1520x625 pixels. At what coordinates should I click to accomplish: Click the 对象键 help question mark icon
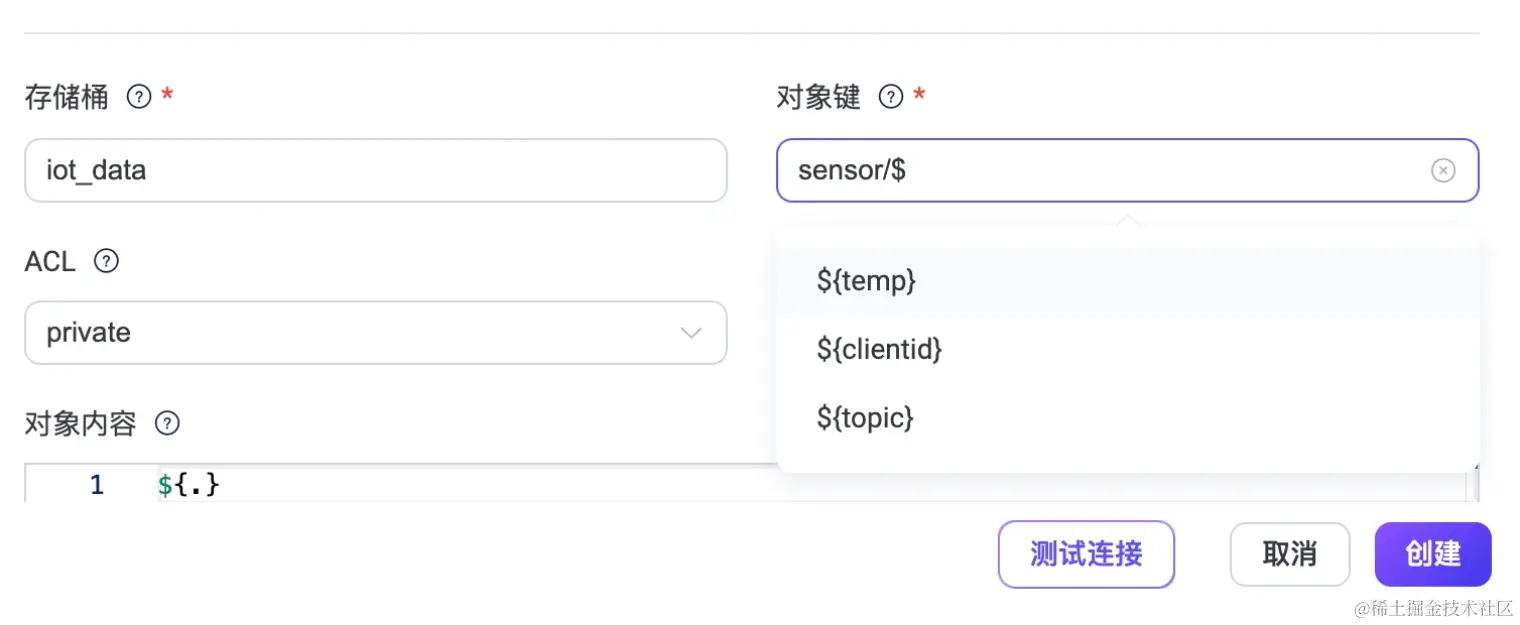coord(890,96)
